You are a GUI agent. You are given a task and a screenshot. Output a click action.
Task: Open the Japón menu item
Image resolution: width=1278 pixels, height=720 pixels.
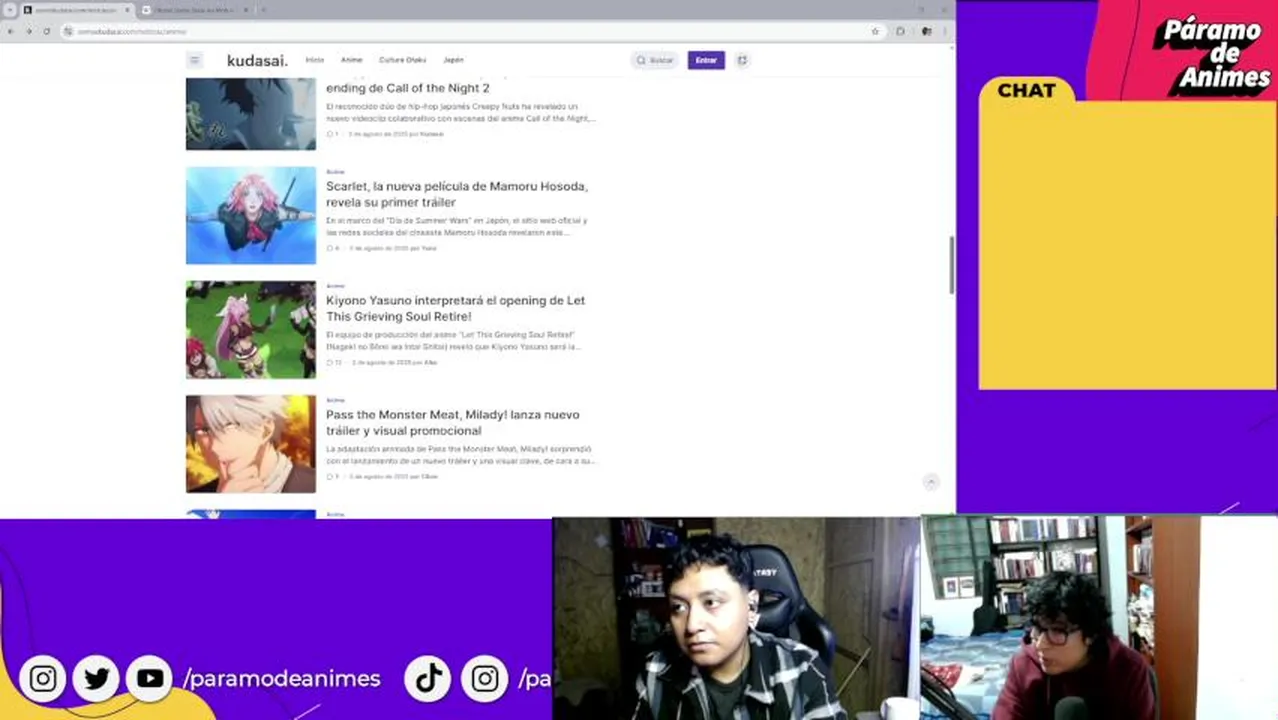pyautogui.click(x=453, y=60)
